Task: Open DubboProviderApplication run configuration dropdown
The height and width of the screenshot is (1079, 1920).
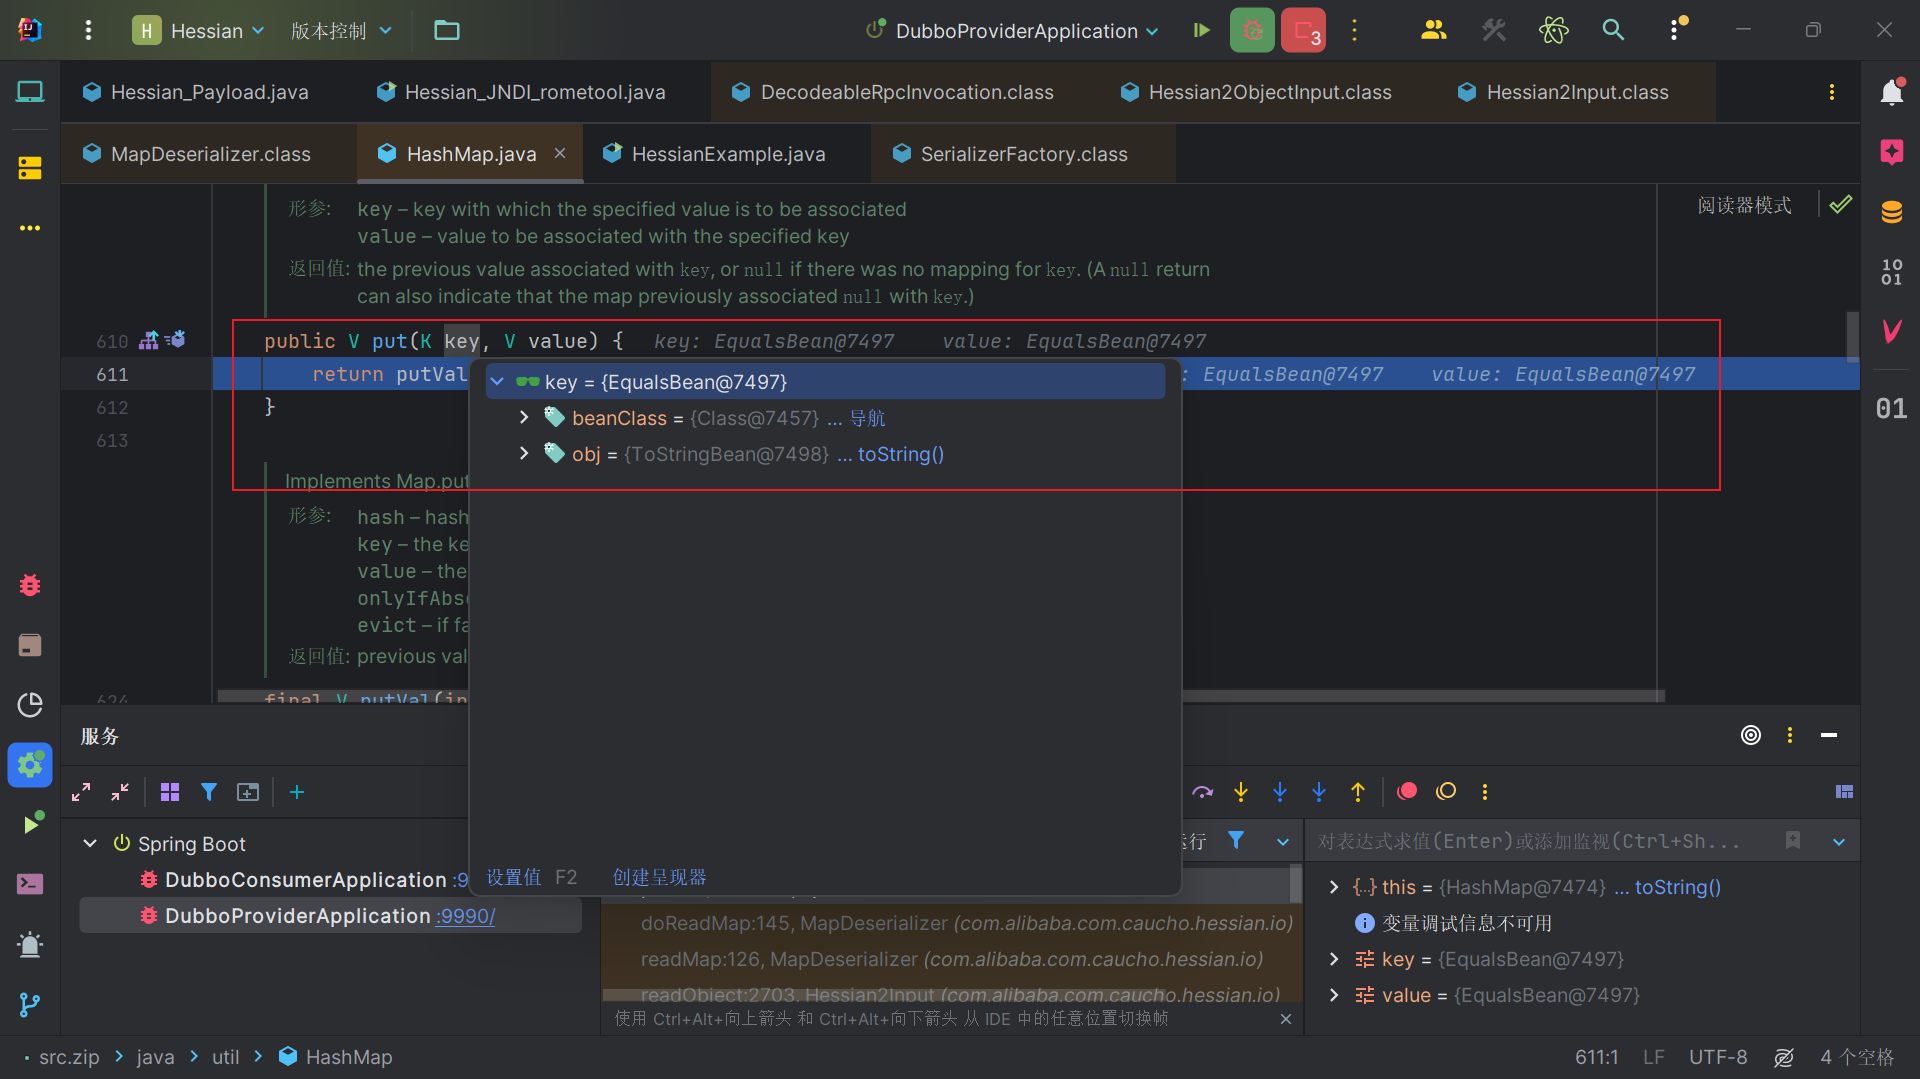Action: point(1012,30)
